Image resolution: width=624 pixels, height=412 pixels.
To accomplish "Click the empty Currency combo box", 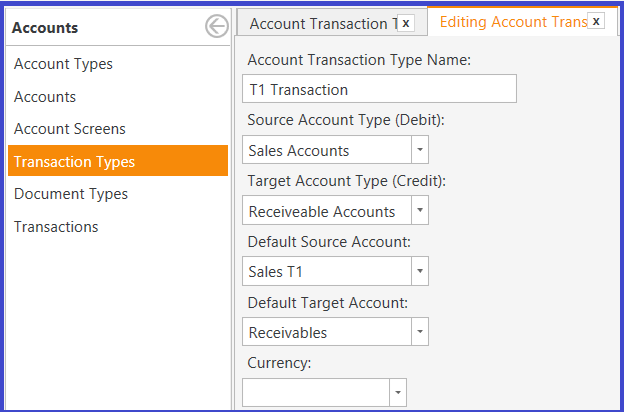I will click(324, 392).
